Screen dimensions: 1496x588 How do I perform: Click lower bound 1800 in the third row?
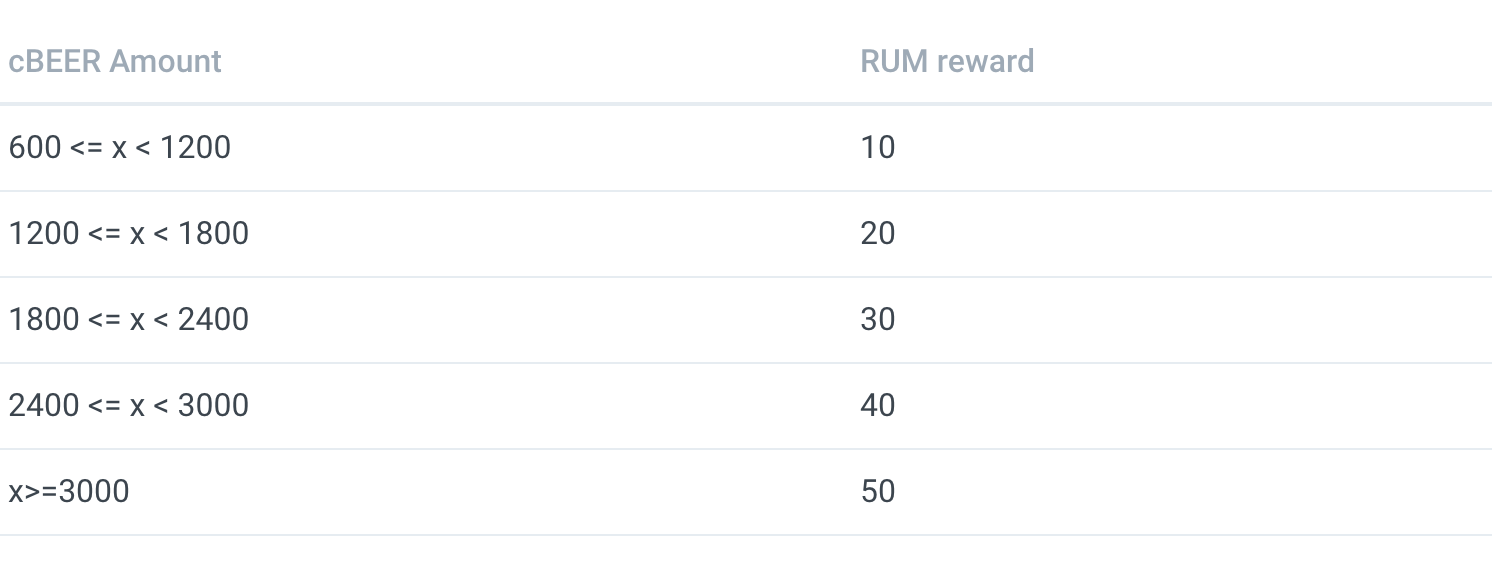[44, 320]
